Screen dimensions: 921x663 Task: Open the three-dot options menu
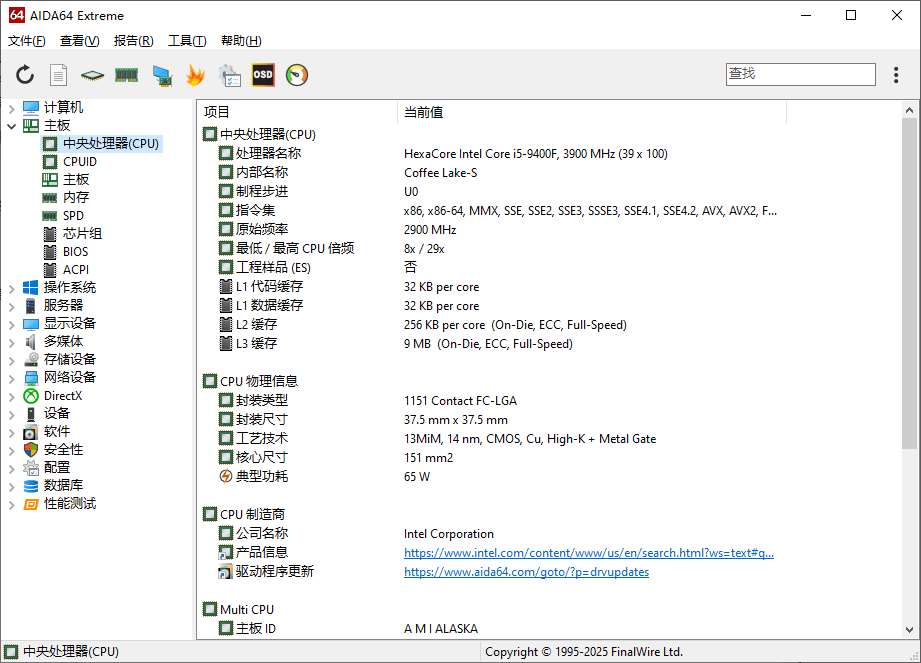896,75
